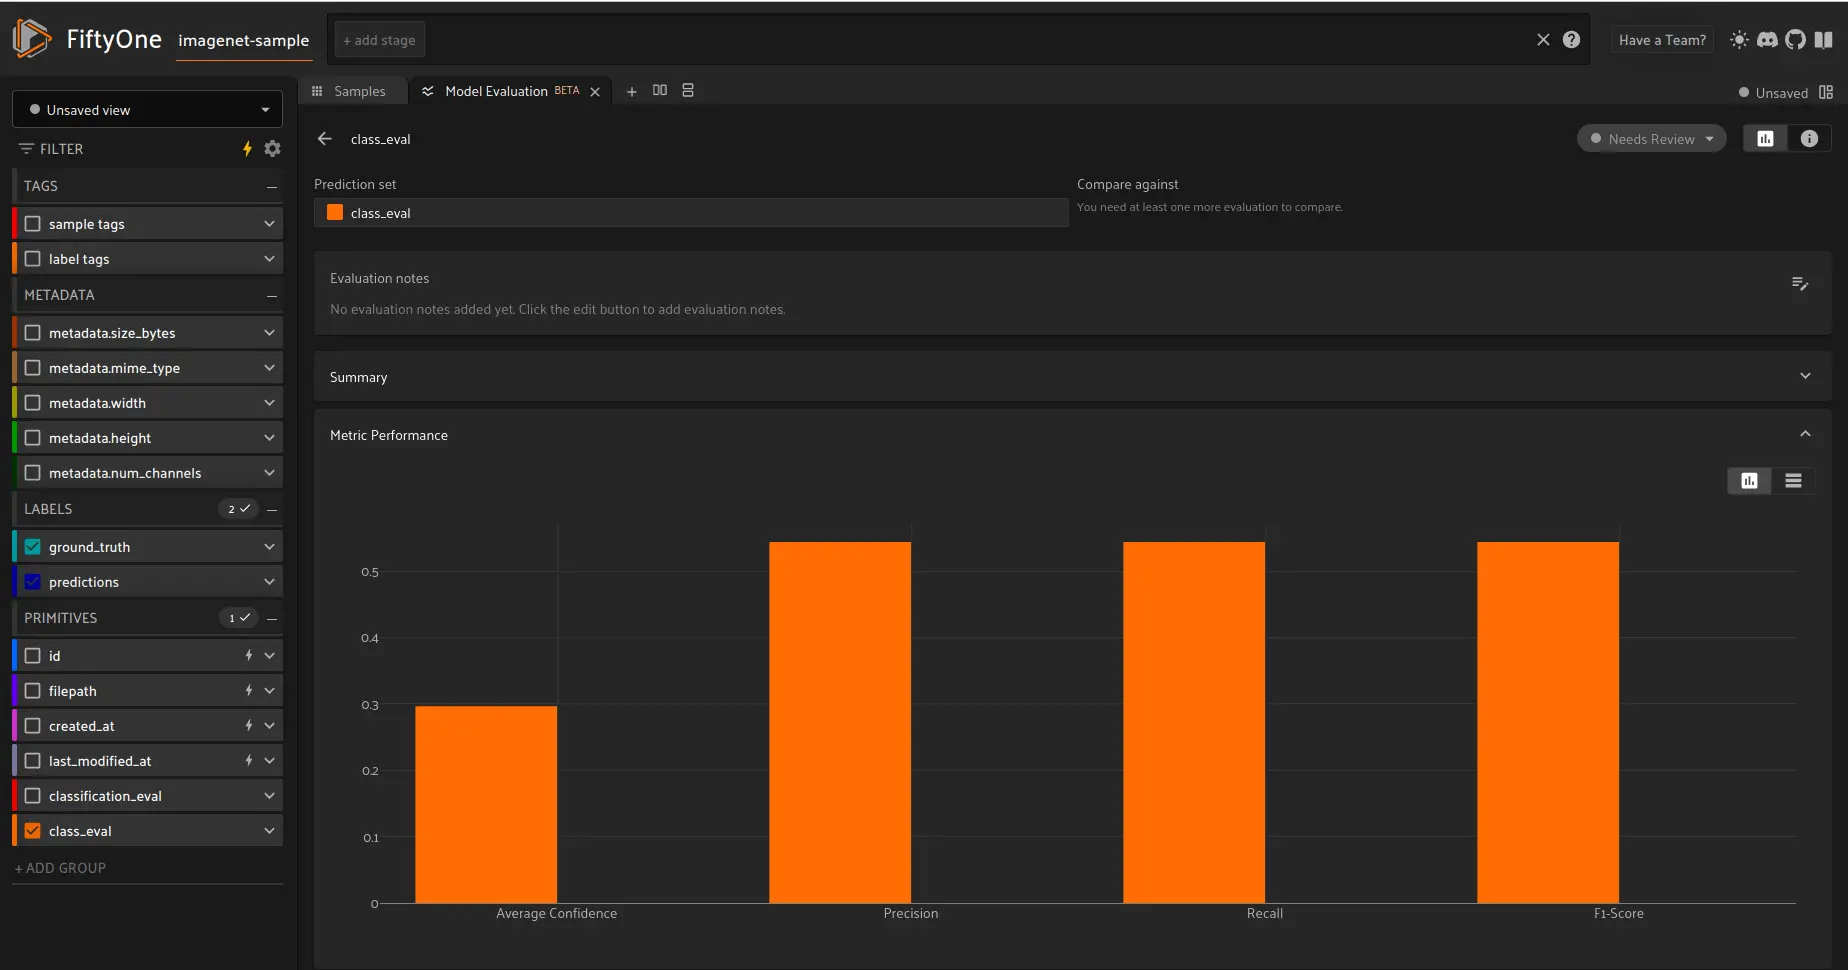Collapse the LABELS group
The height and width of the screenshot is (970, 1848).
click(x=272, y=510)
